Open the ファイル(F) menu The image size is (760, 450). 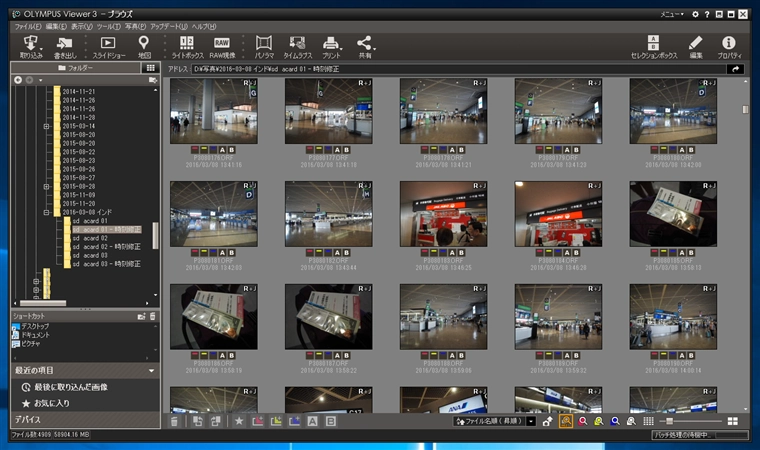[28, 26]
